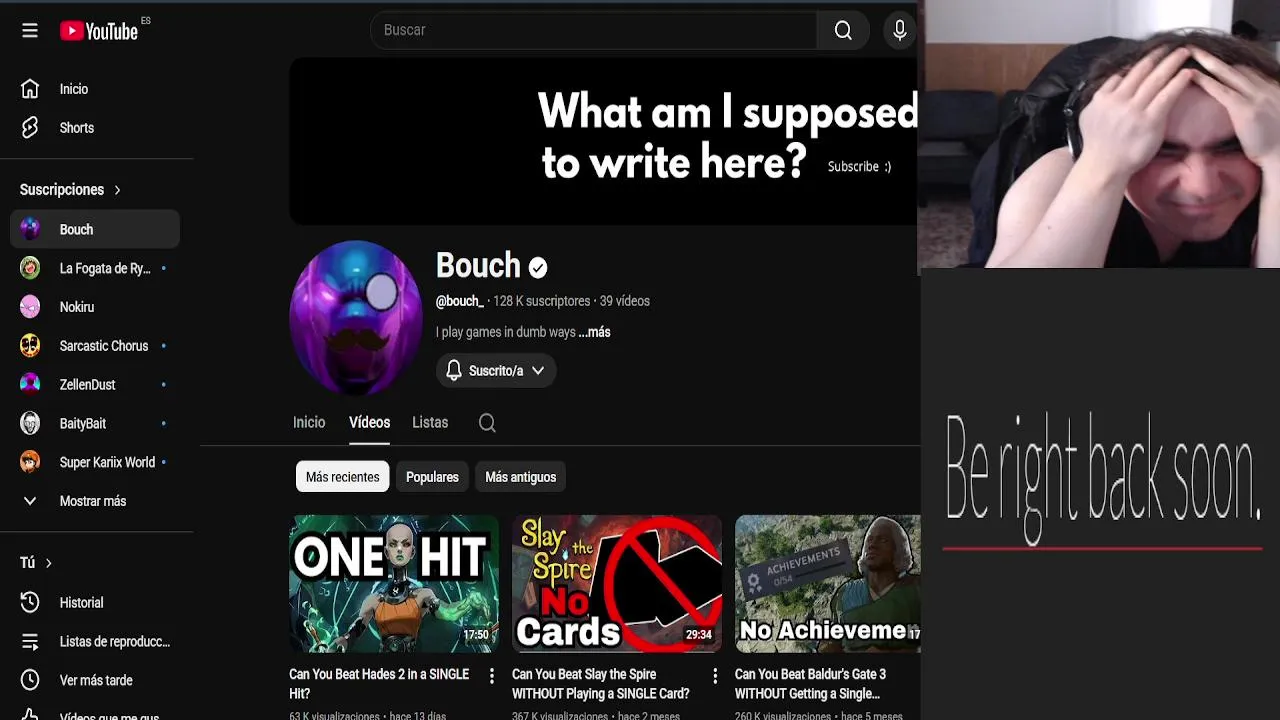Open Nokiru channel avatar
Screen dimensions: 1280x720
point(30,307)
